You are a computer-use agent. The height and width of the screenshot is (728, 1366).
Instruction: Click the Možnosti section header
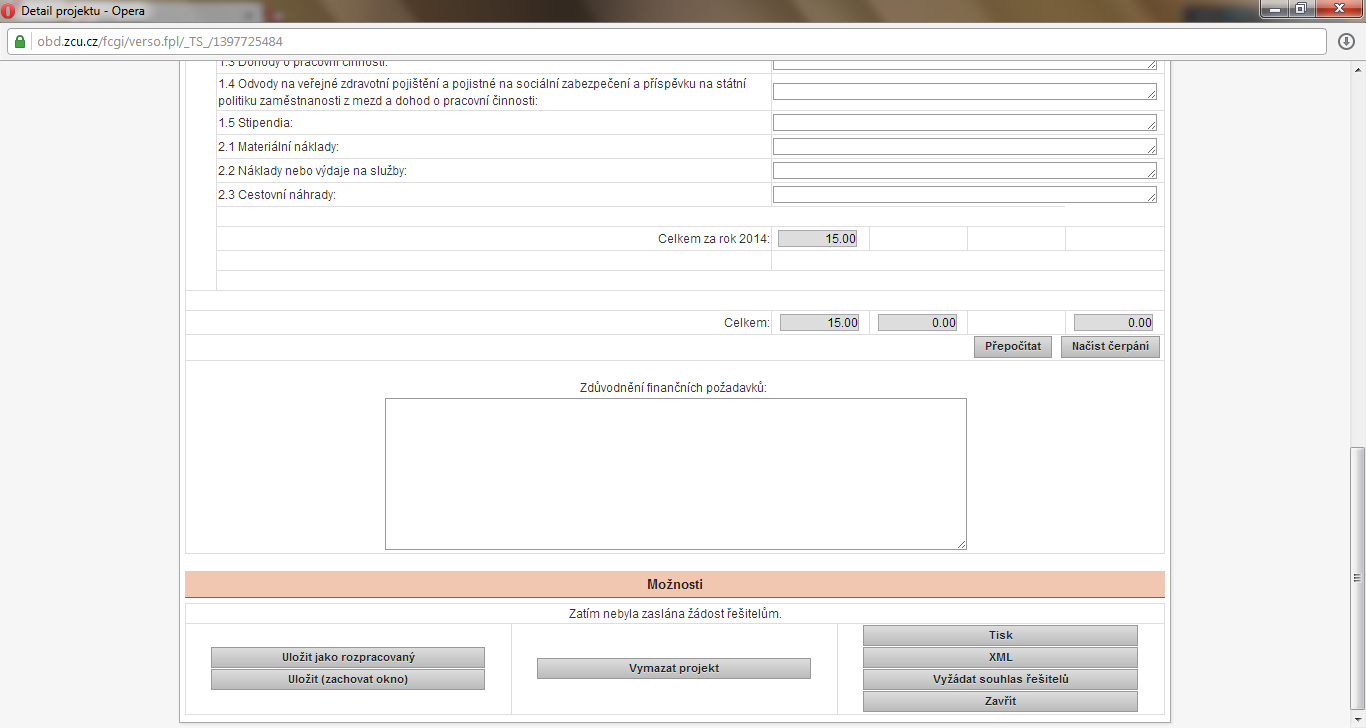675,584
